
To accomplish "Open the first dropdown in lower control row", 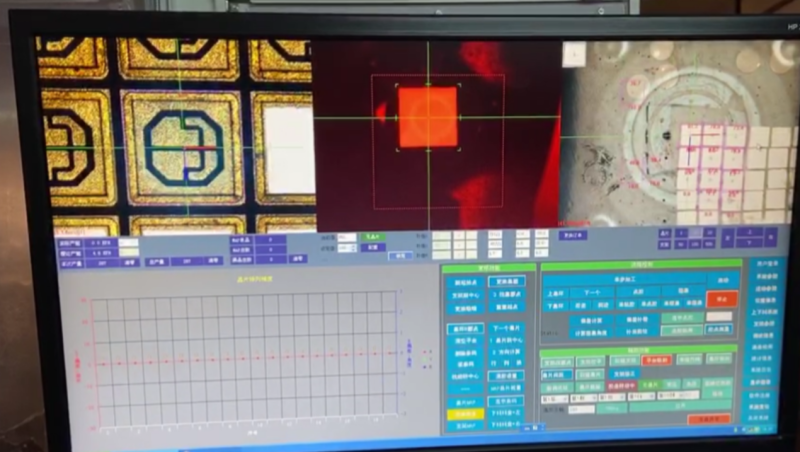I will point(555,396).
